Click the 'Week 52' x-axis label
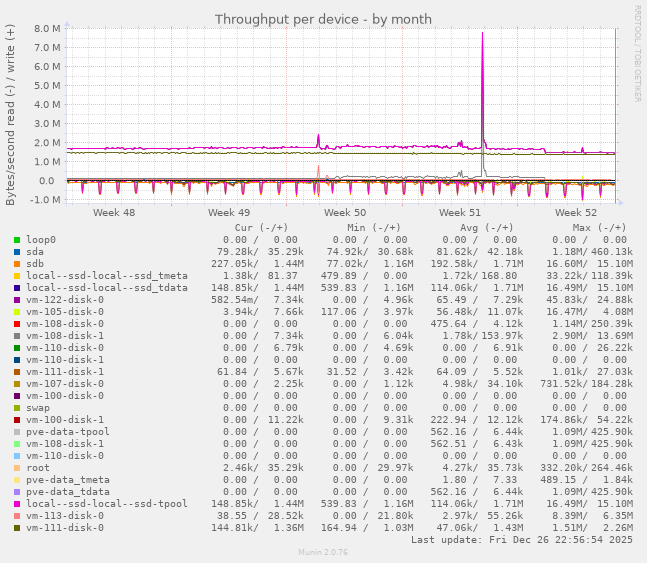 pos(576,213)
